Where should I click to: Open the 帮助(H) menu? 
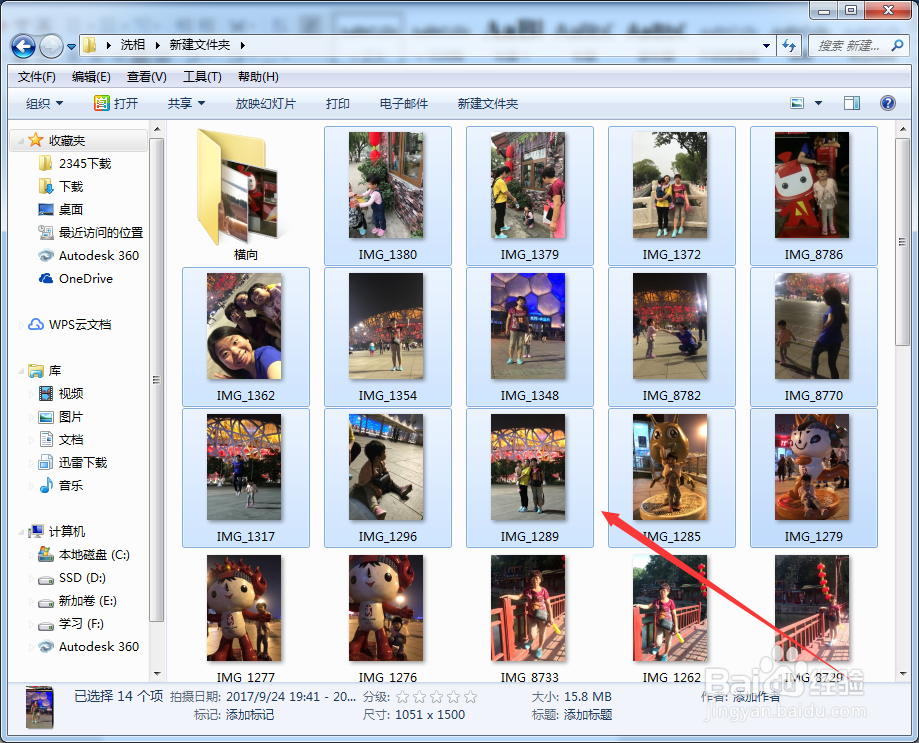point(258,77)
